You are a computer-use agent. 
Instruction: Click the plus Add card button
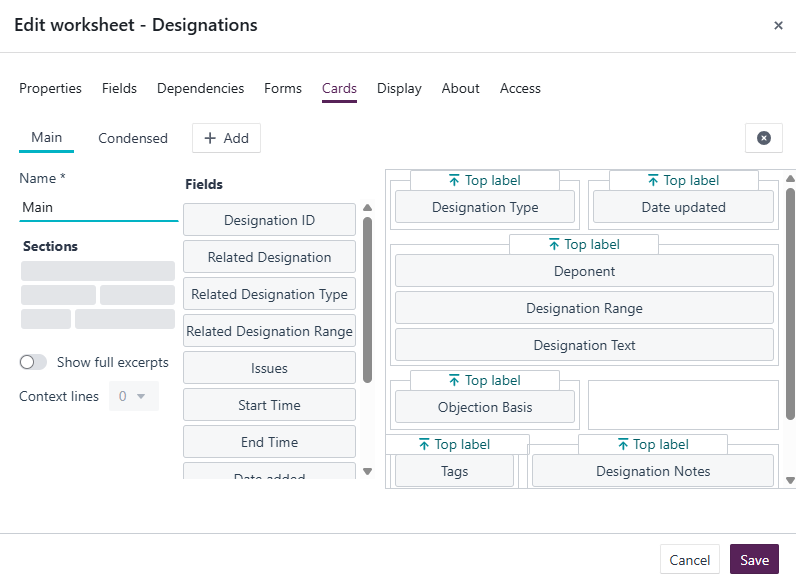[226, 138]
